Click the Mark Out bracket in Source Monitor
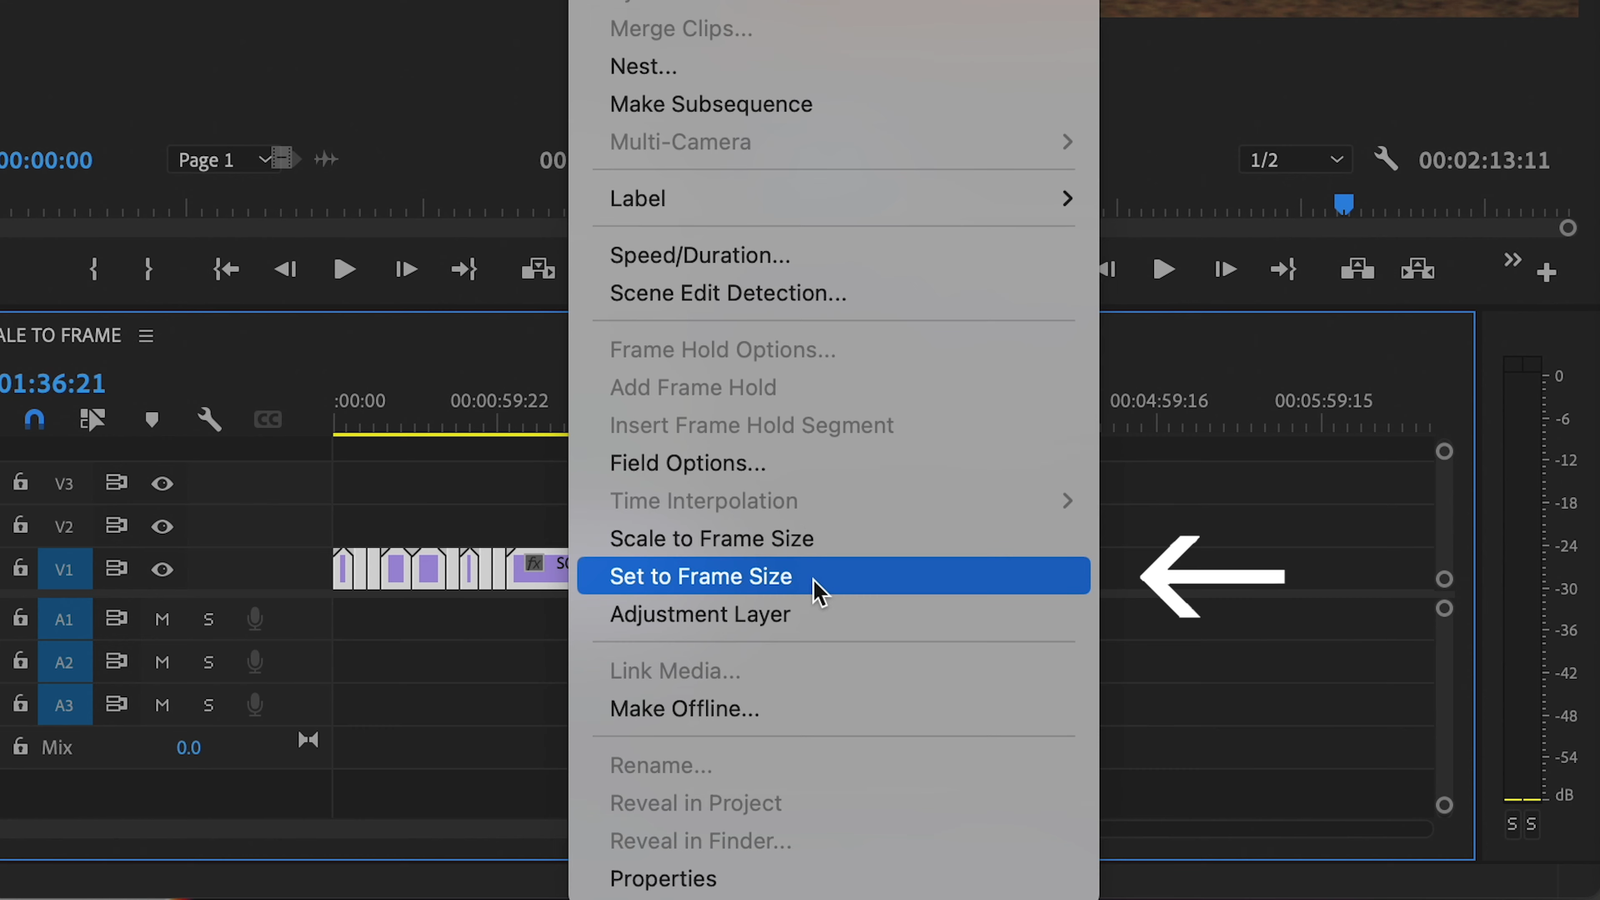 click(148, 269)
